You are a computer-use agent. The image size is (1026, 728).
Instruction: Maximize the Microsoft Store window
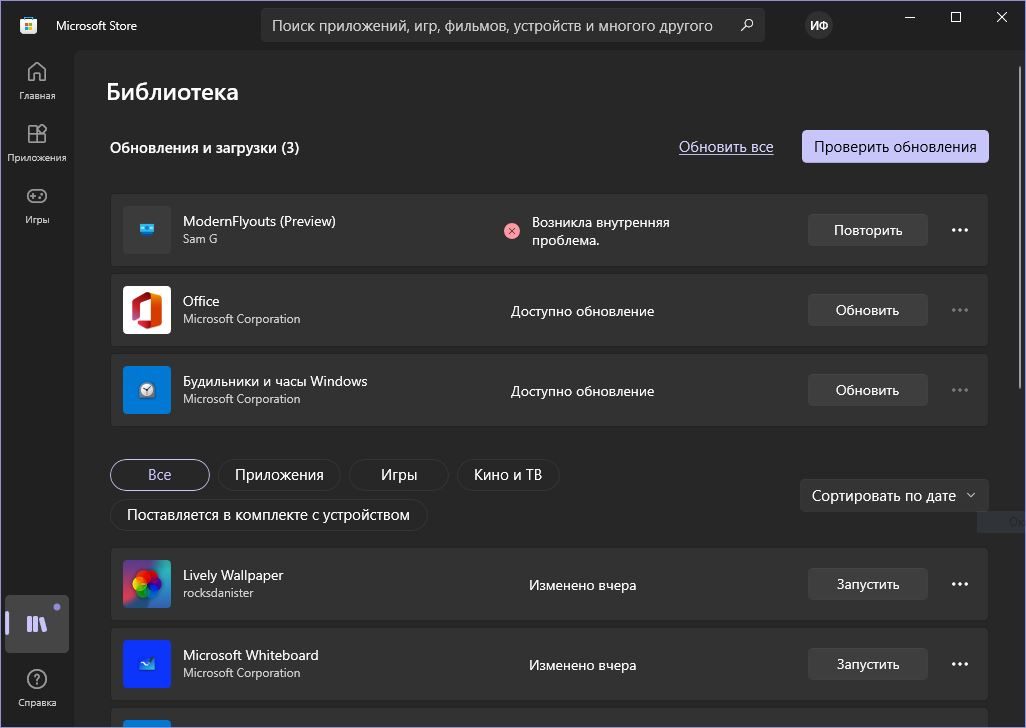(956, 18)
